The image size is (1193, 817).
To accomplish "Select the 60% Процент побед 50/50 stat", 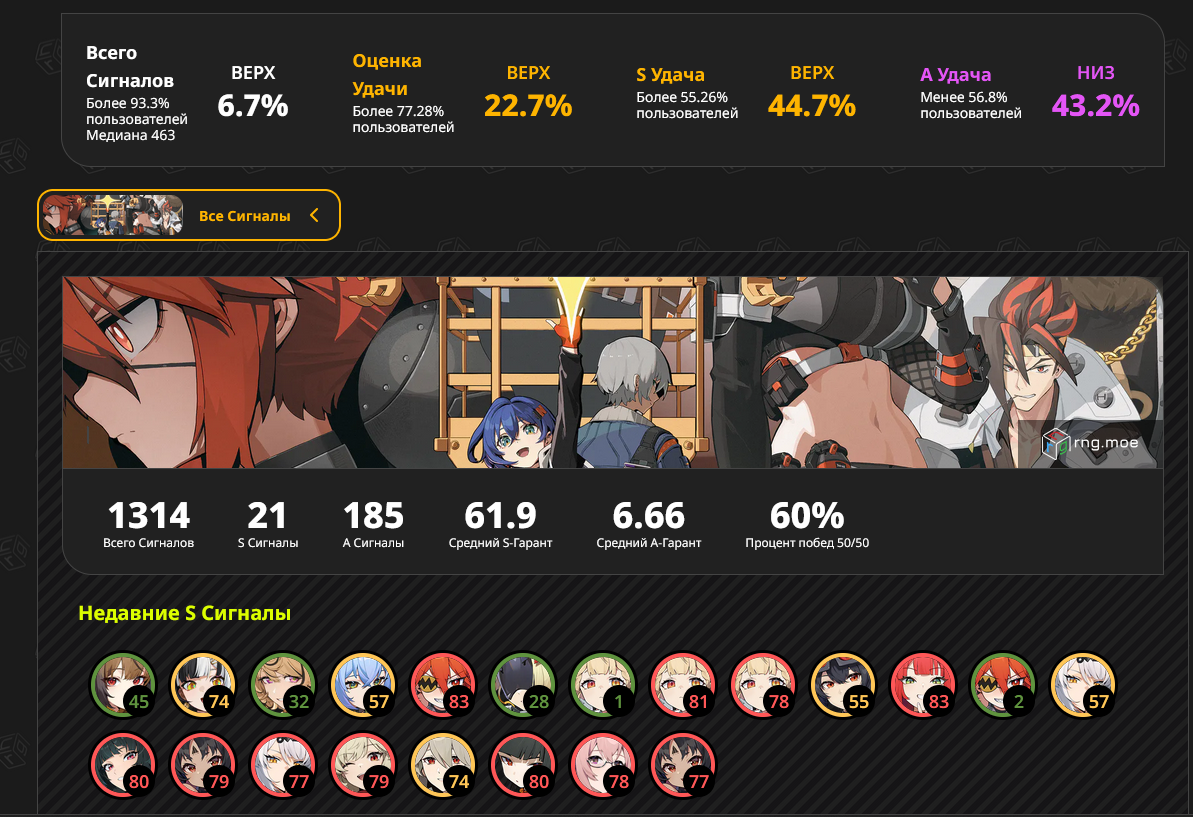I will point(806,524).
